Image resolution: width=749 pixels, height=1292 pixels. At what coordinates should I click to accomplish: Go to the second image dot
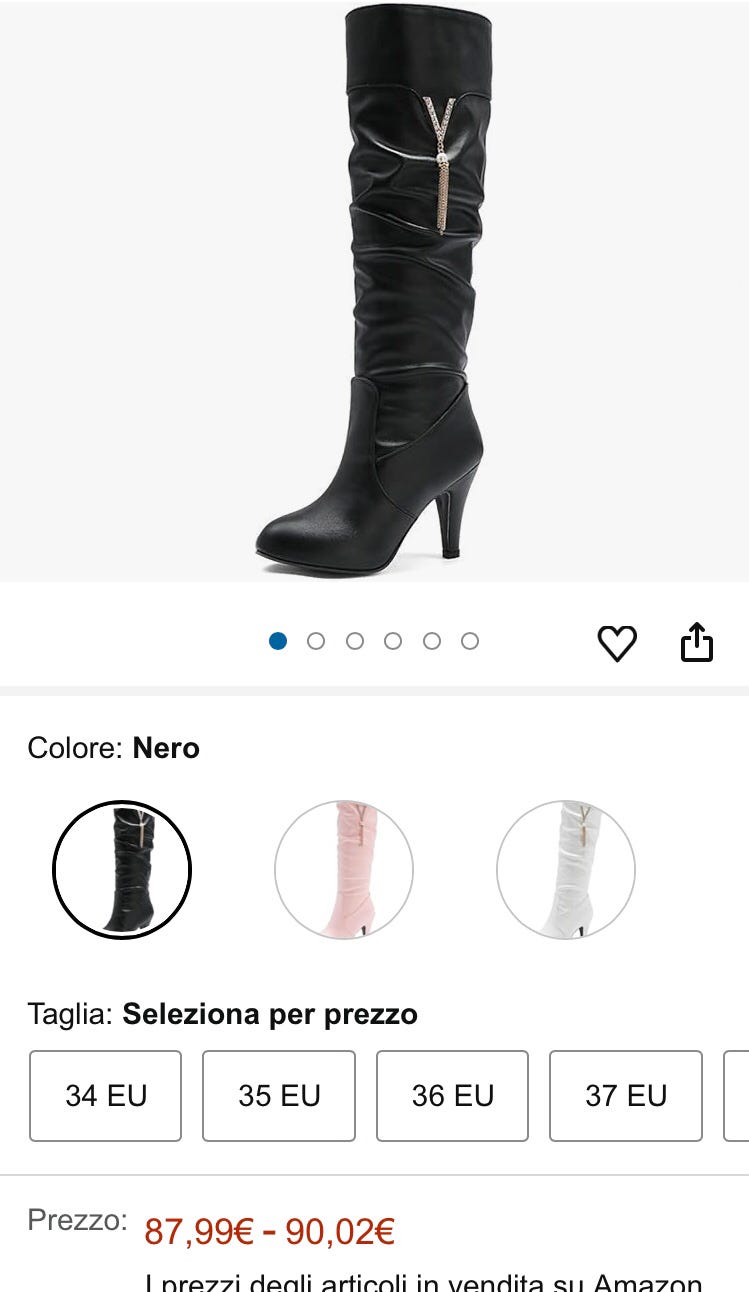[x=316, y=641]
